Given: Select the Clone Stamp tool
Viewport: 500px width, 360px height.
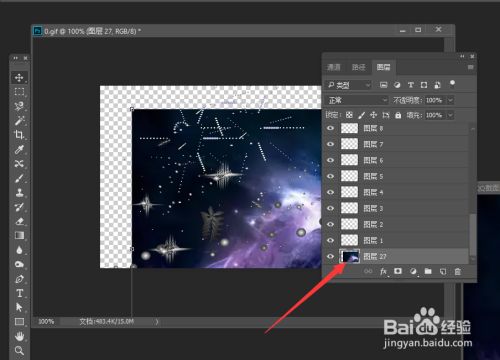Looking at the screenshot, I should coord(19,192).
